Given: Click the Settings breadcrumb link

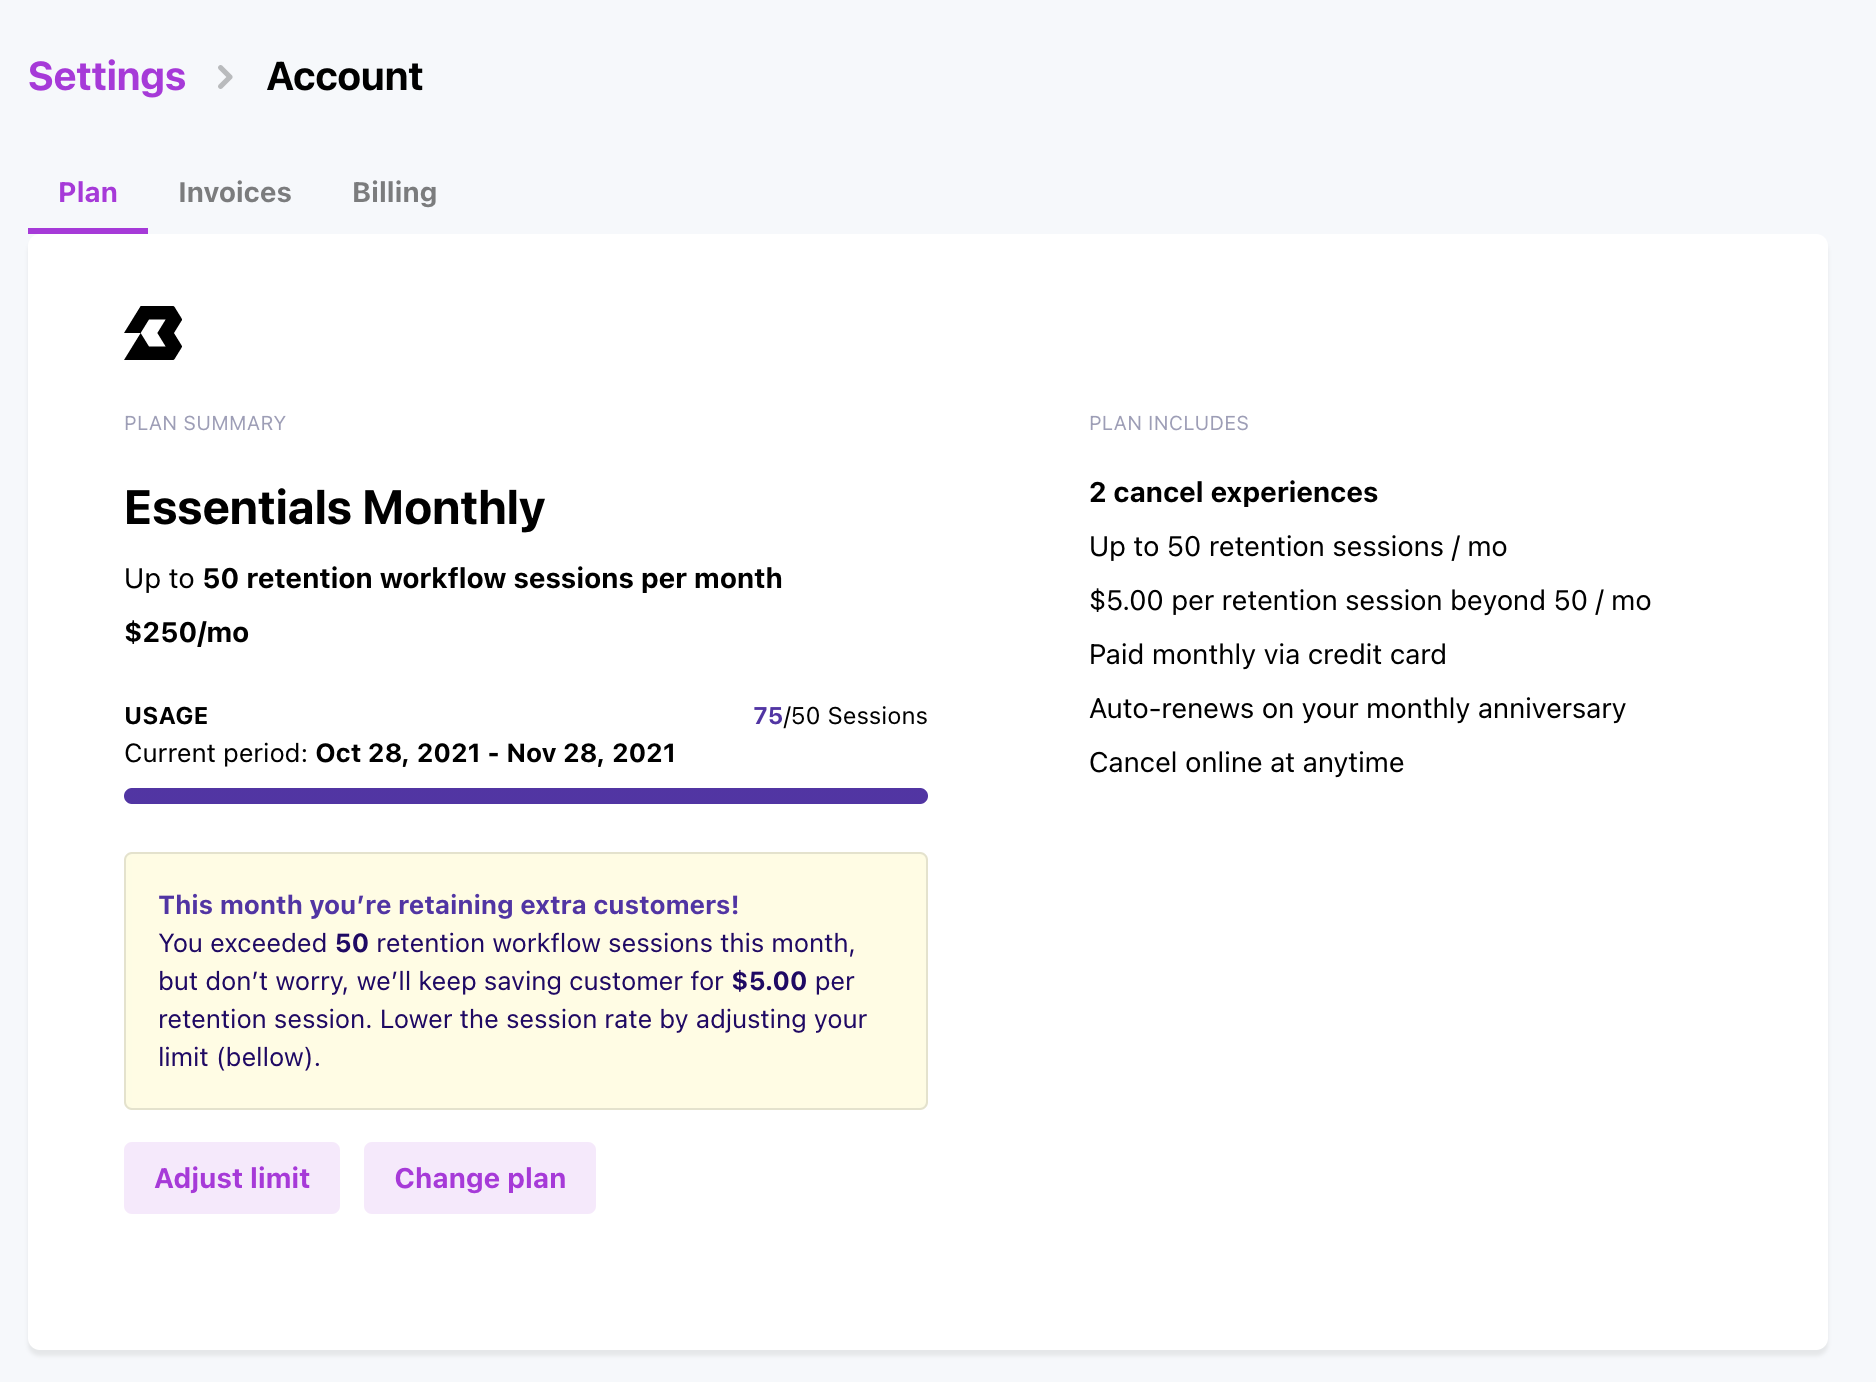Looking at the screenshot, I should 107,77.
